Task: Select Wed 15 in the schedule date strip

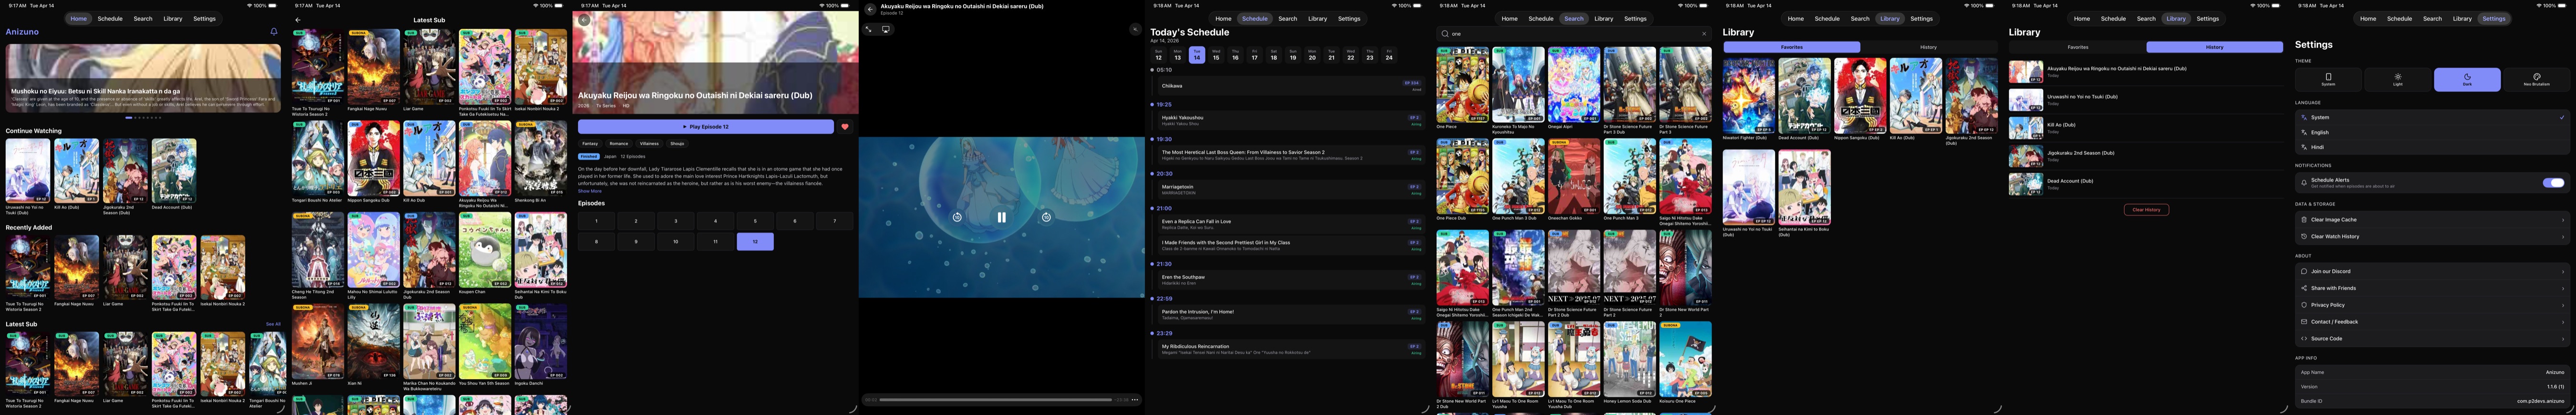Action: coord(1216,55)
